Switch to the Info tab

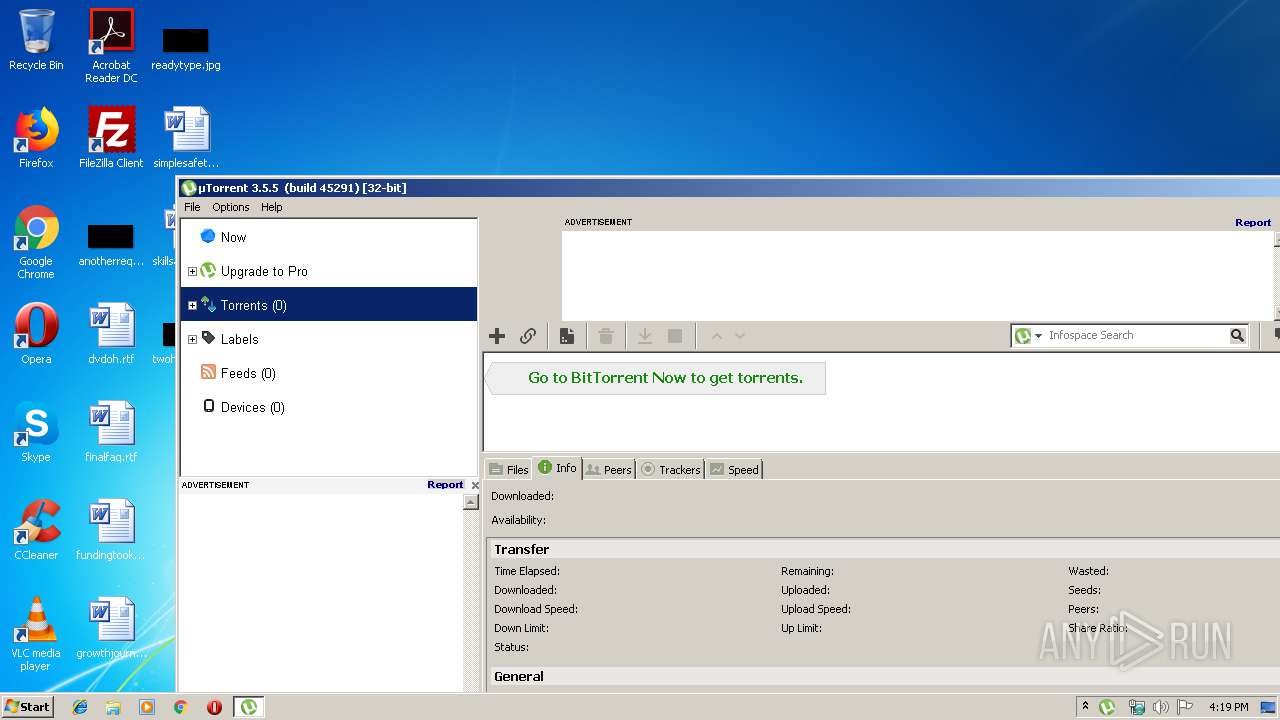557,467
